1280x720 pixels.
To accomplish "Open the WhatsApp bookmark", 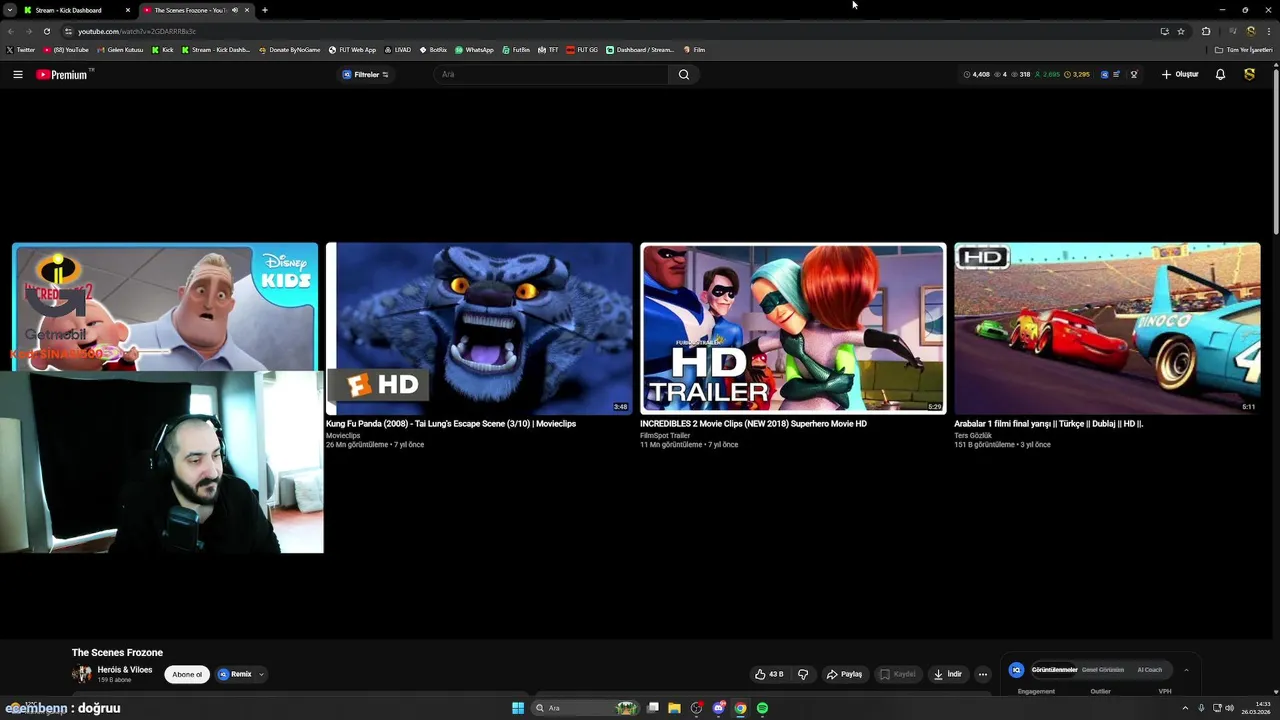I will pos(474,49).
